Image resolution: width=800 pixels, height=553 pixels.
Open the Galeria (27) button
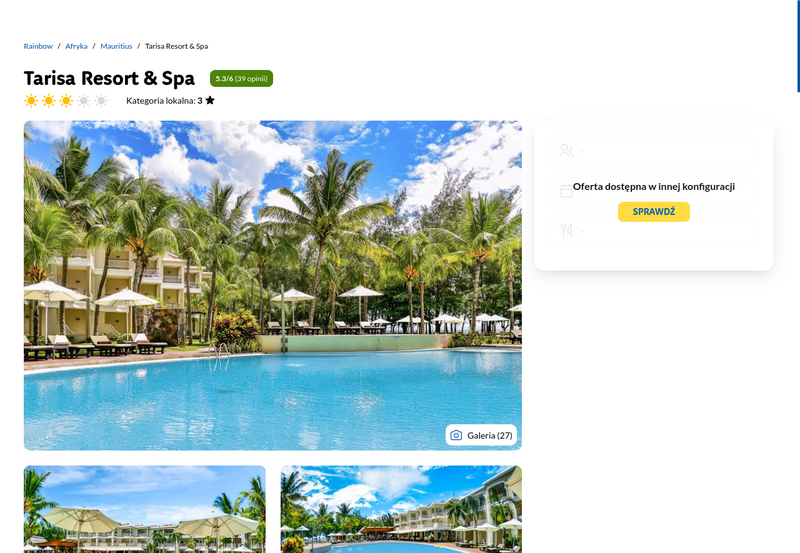481,435
